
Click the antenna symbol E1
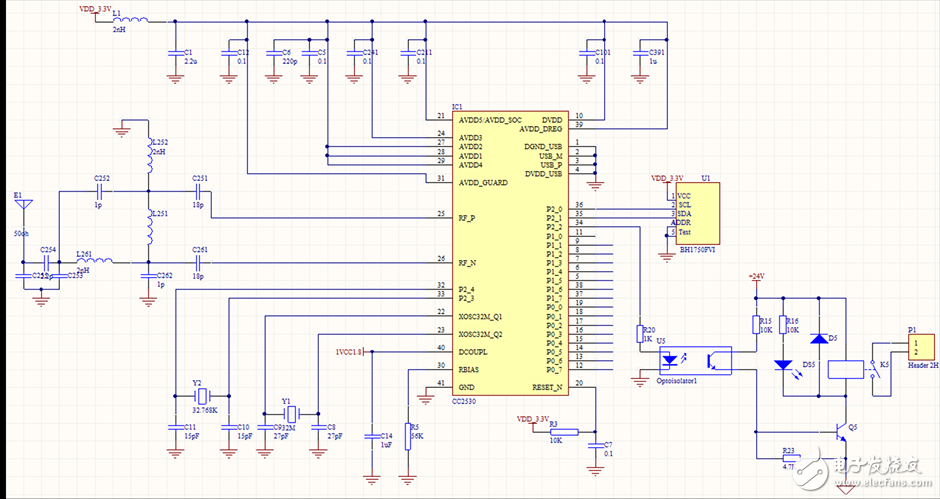click(24, 206)
